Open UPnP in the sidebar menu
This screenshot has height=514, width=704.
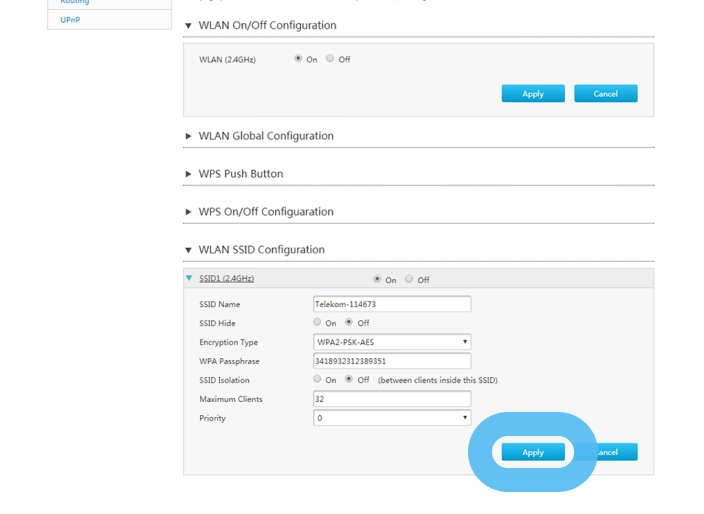70,19
